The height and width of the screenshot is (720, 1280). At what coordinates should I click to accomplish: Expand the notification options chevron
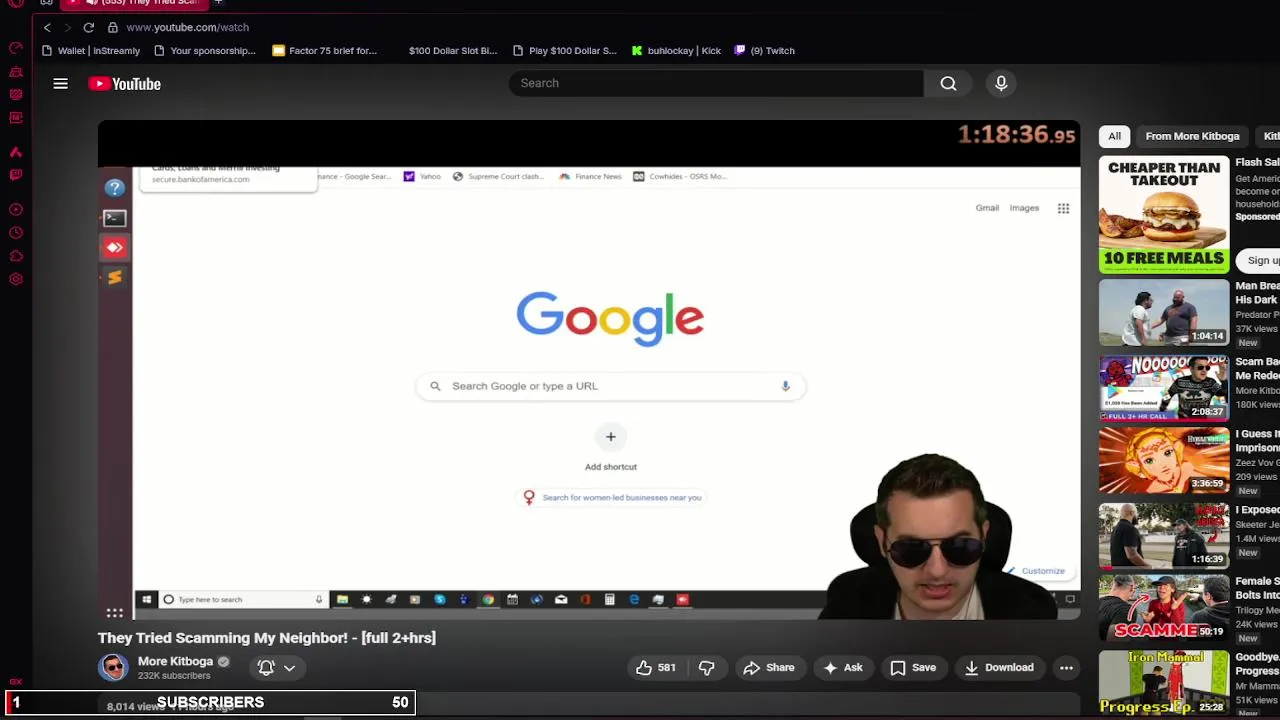[x=289, y=668]
